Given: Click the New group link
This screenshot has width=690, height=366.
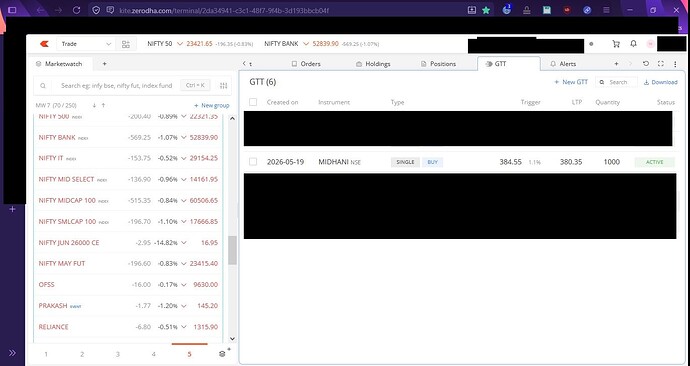Looking at the screenshot, I should pyautogui.click(x=212, y=106).
